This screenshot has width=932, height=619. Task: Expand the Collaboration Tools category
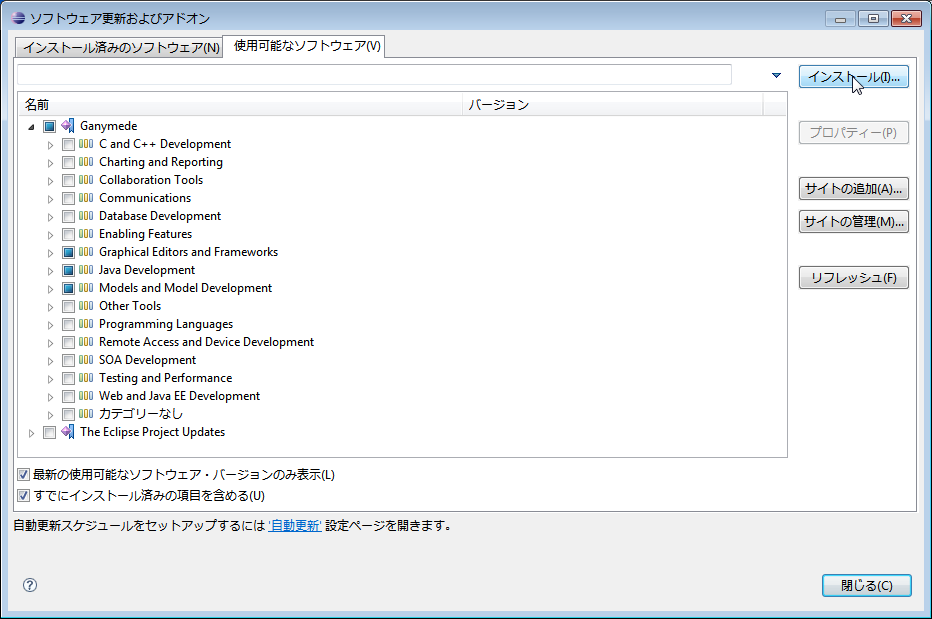tap(51, 181)
